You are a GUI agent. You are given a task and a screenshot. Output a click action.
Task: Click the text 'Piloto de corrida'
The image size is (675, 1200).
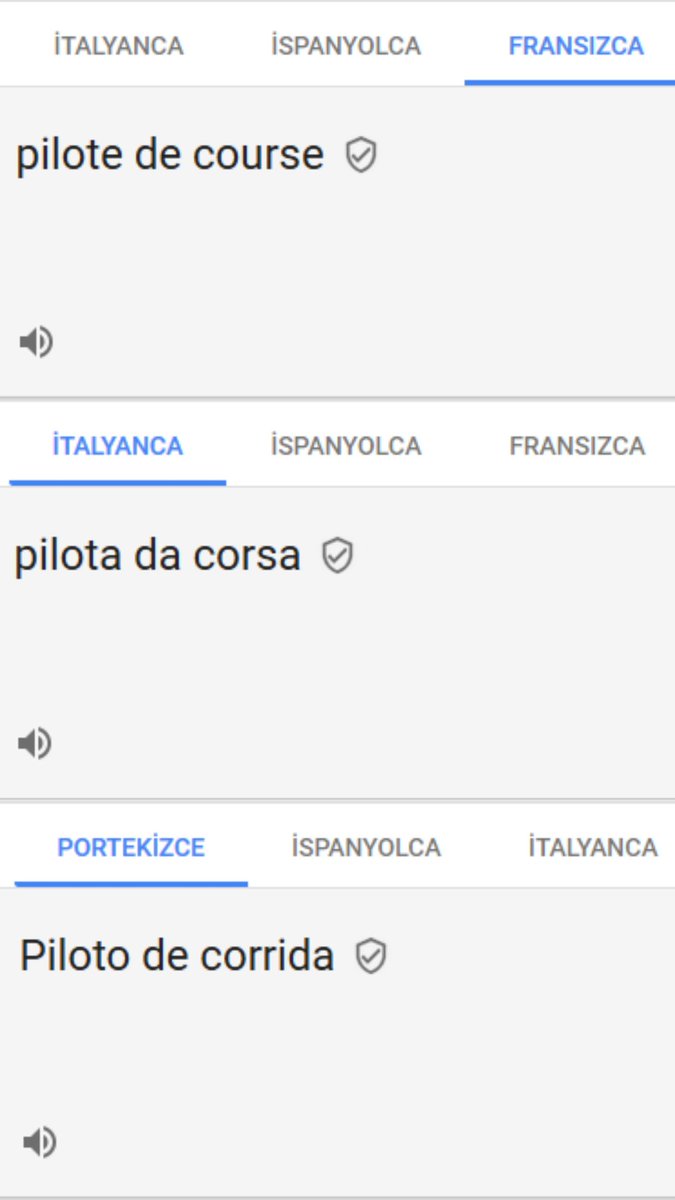tap(177, 956)
